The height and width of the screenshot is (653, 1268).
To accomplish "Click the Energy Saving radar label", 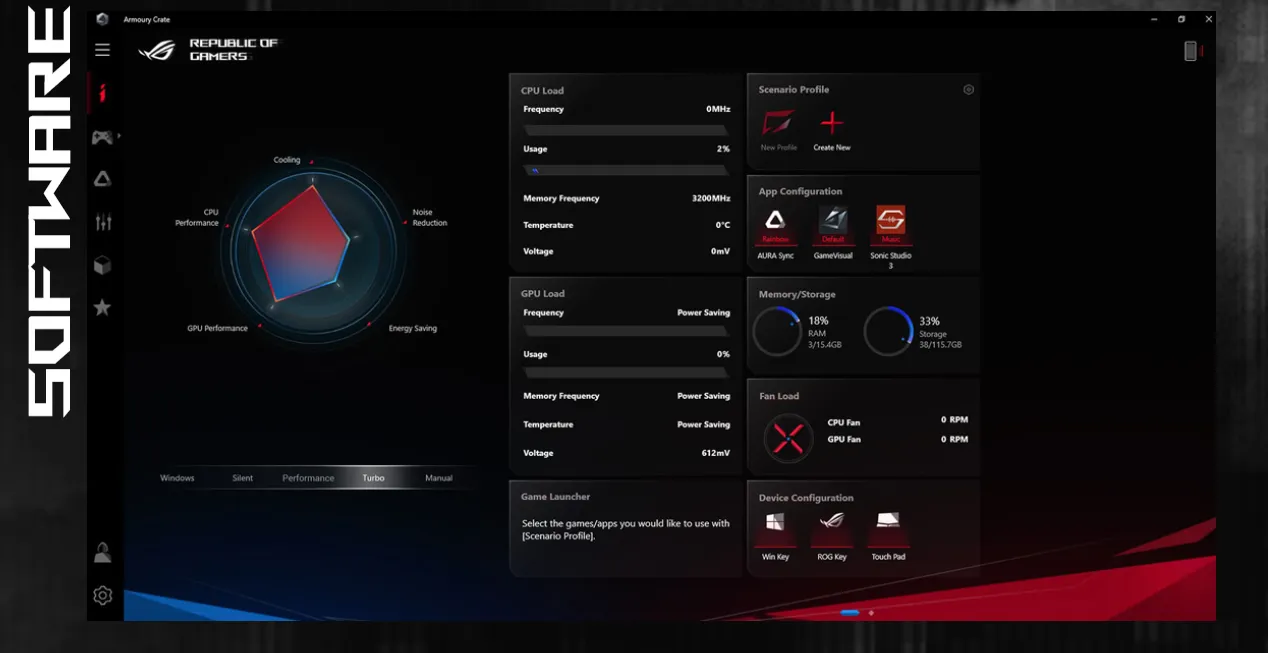I will click(x=413, y=328).
